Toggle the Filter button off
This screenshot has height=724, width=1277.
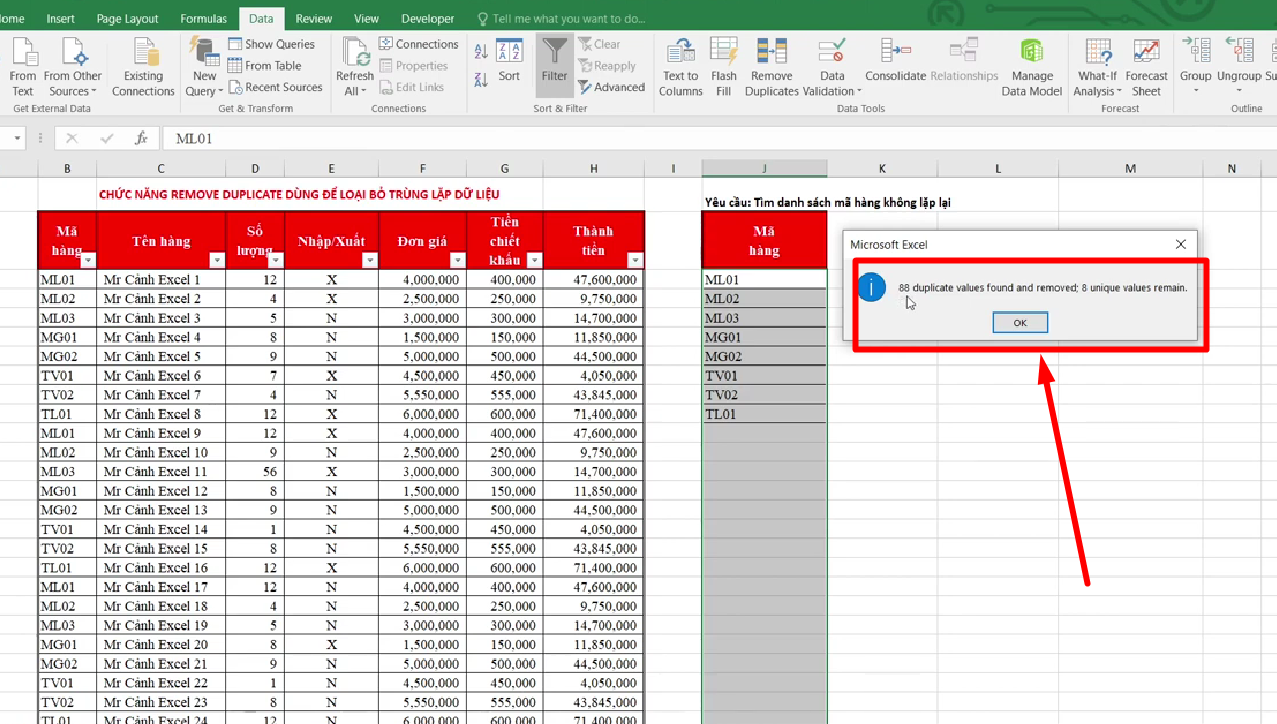pos(553,60)
